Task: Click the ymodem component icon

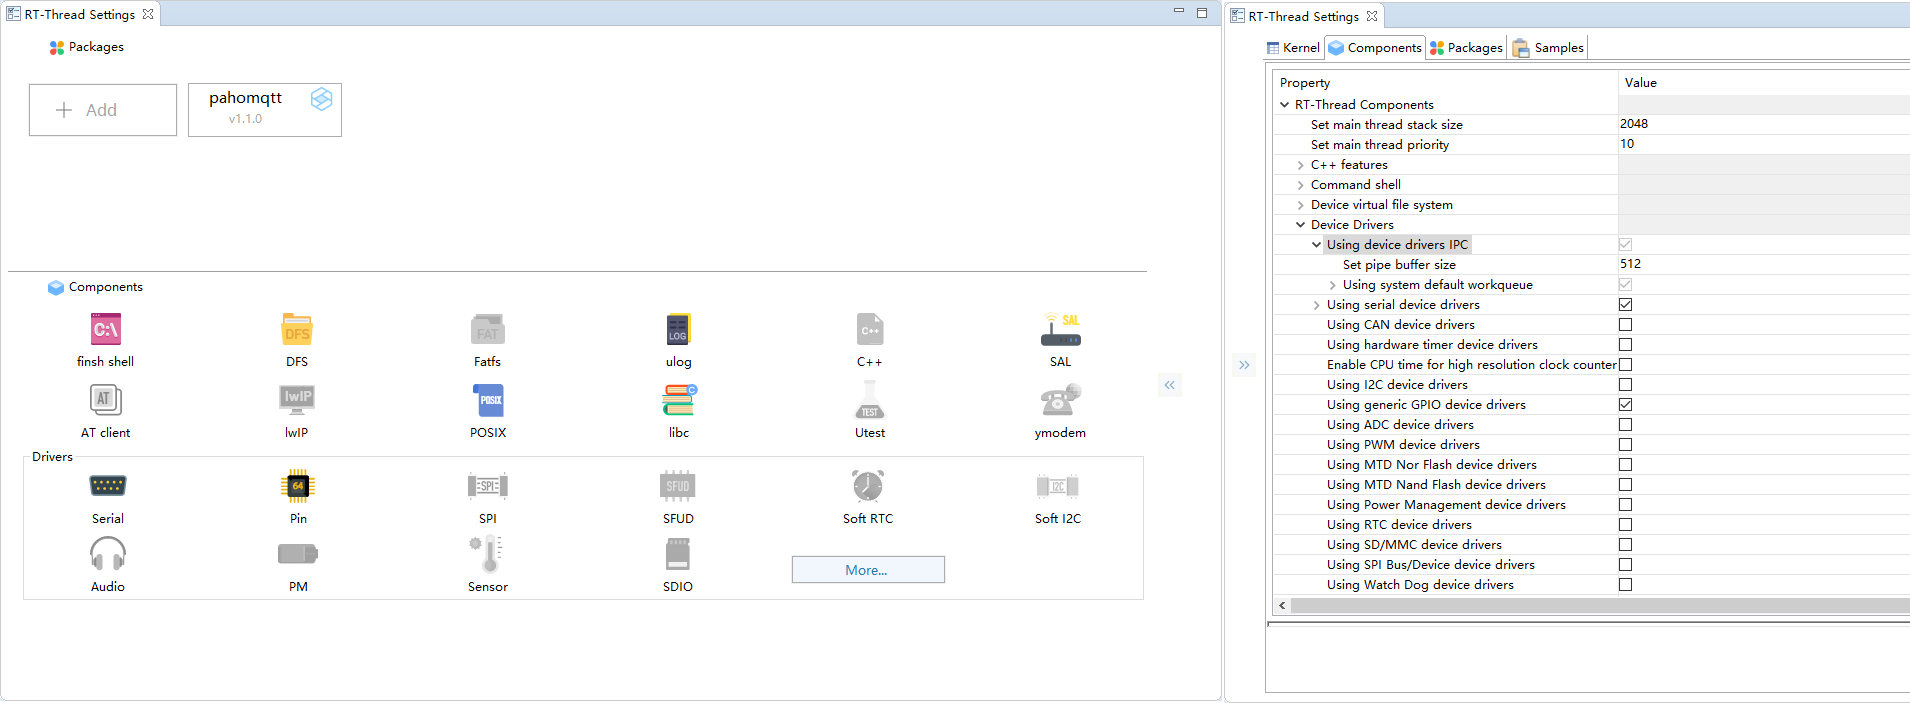Action: (x=1060, y=400)
